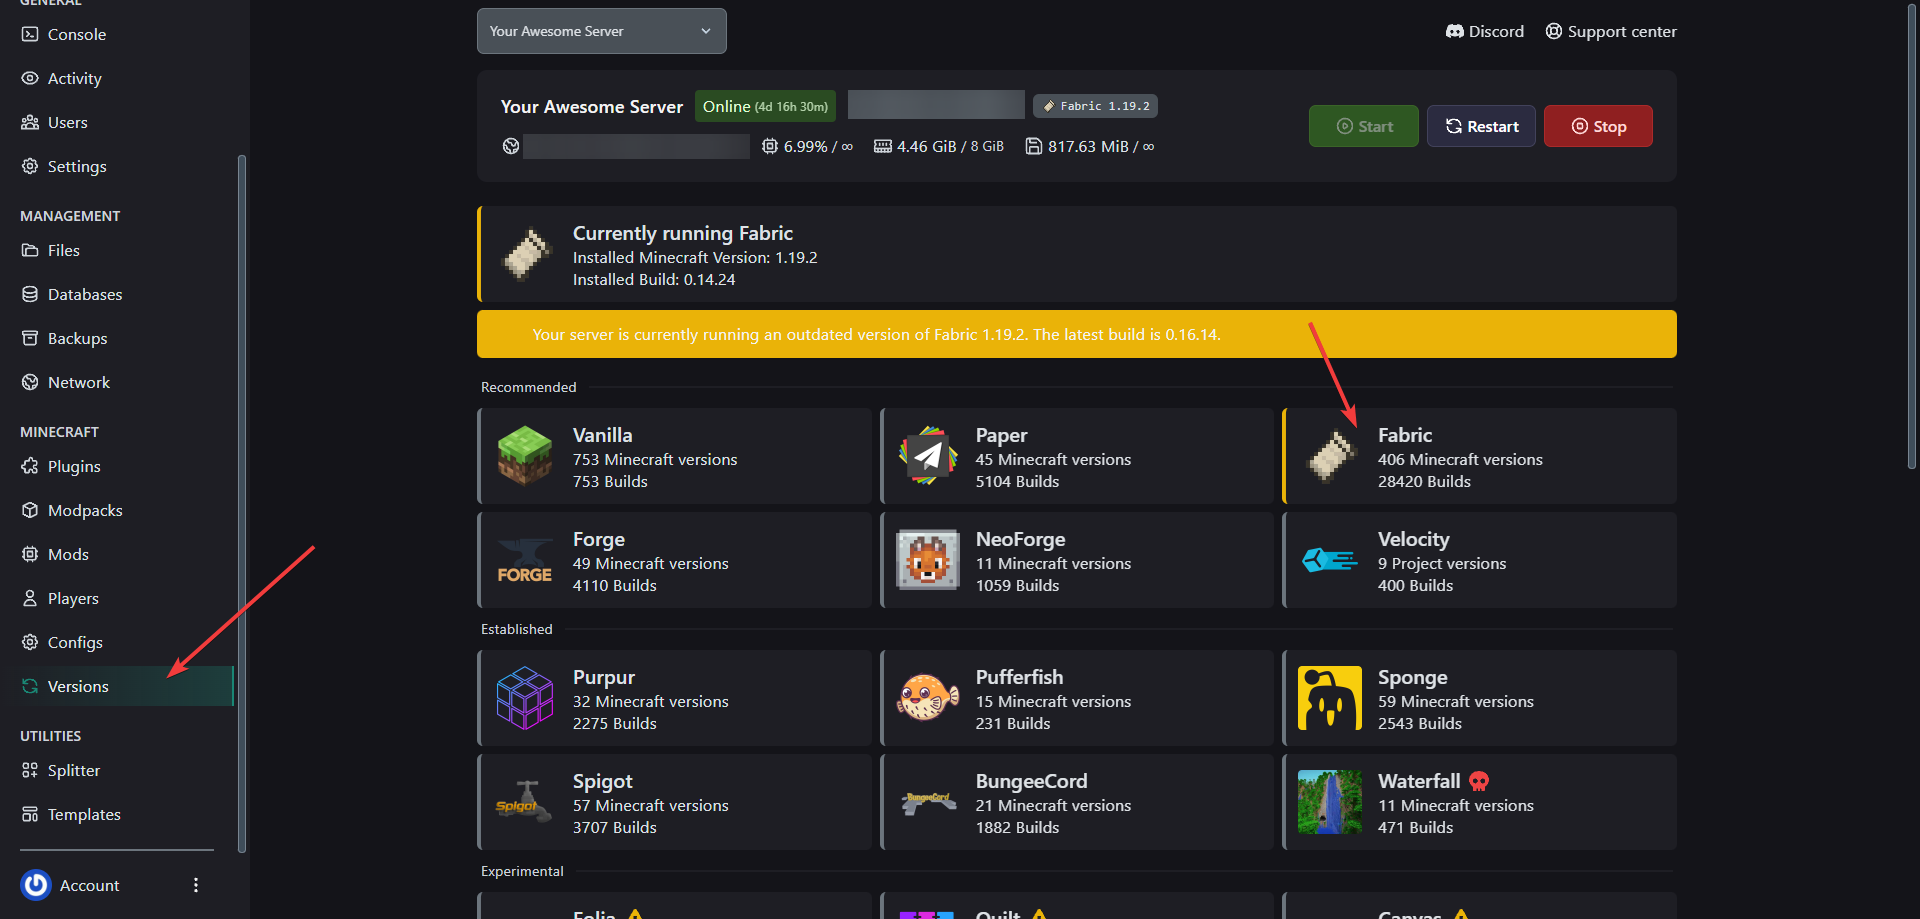Click the sidebar vertical scrollbar
The width and height of the screenshot is (1920, 919).
(241, 503)
